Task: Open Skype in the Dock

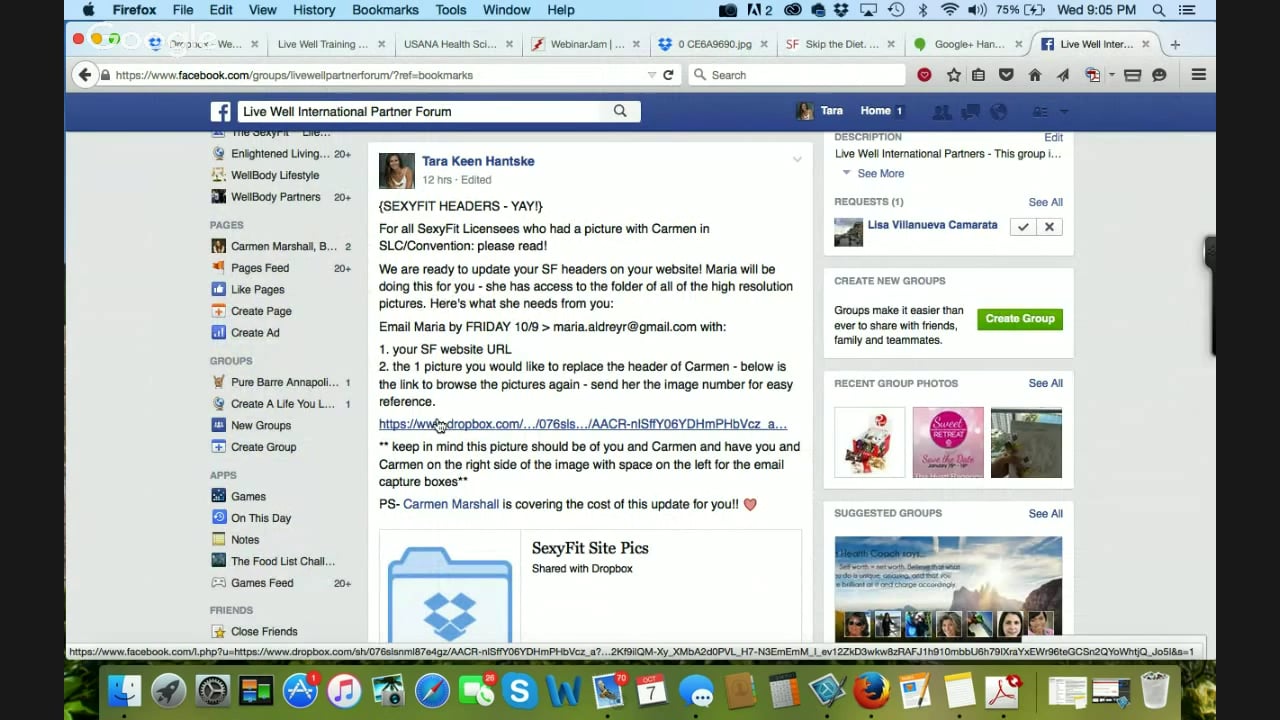Action: pyautogui.click(x=520, y=691)
